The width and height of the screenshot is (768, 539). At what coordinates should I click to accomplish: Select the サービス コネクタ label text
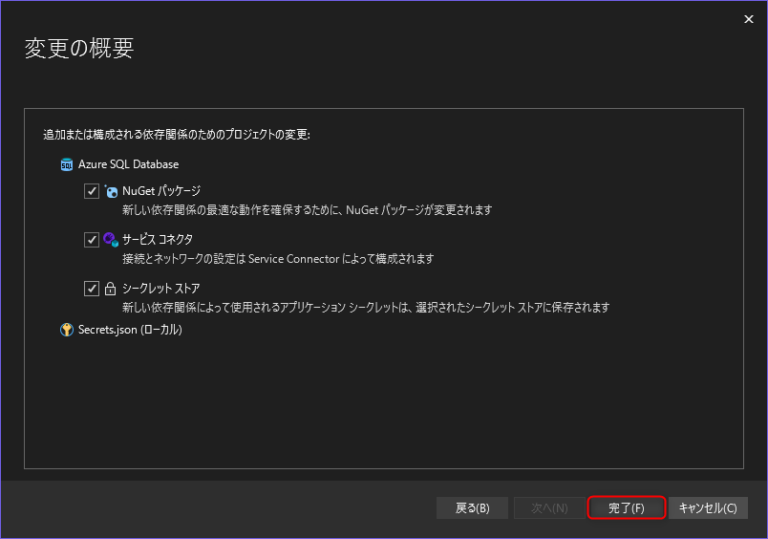[157, 239]
